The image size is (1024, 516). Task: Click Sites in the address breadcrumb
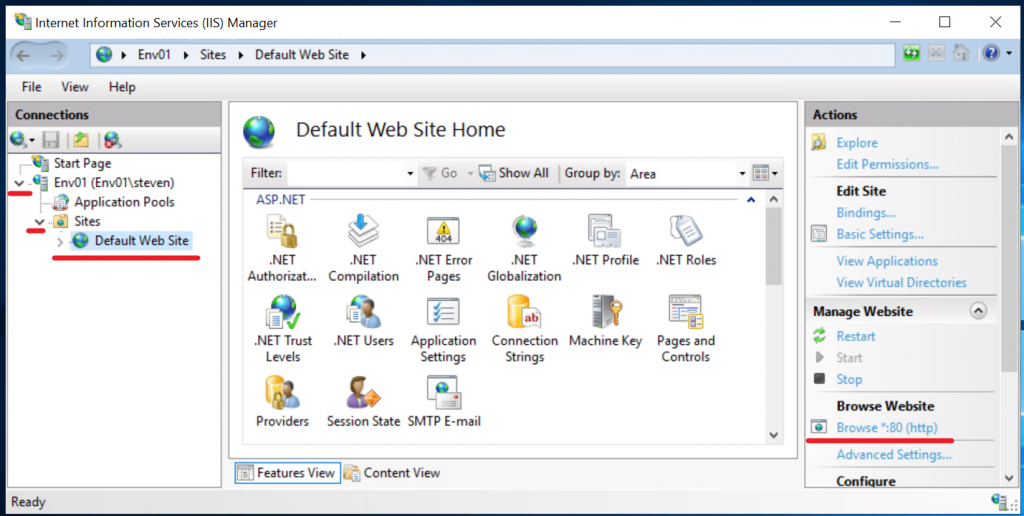pyautogui.click(x=213, y=55)
